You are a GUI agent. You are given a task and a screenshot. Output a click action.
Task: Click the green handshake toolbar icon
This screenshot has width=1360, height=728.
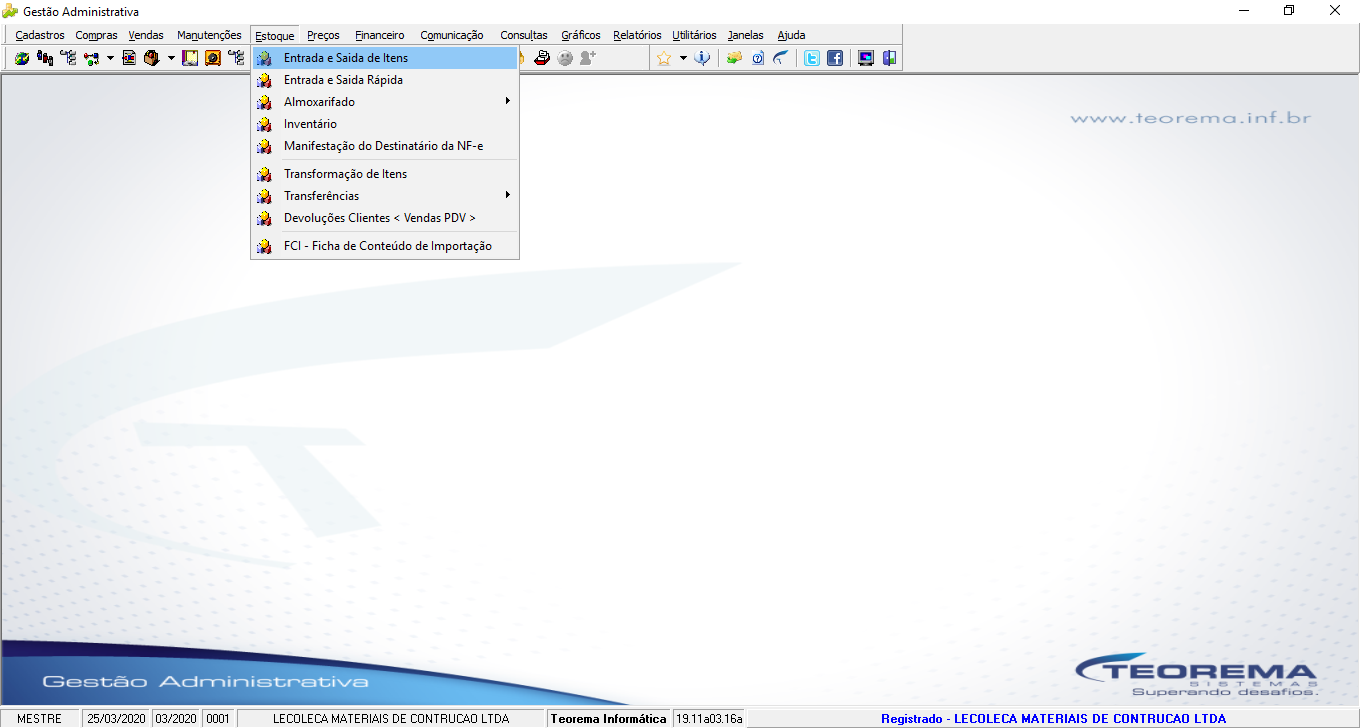(734, 58)
